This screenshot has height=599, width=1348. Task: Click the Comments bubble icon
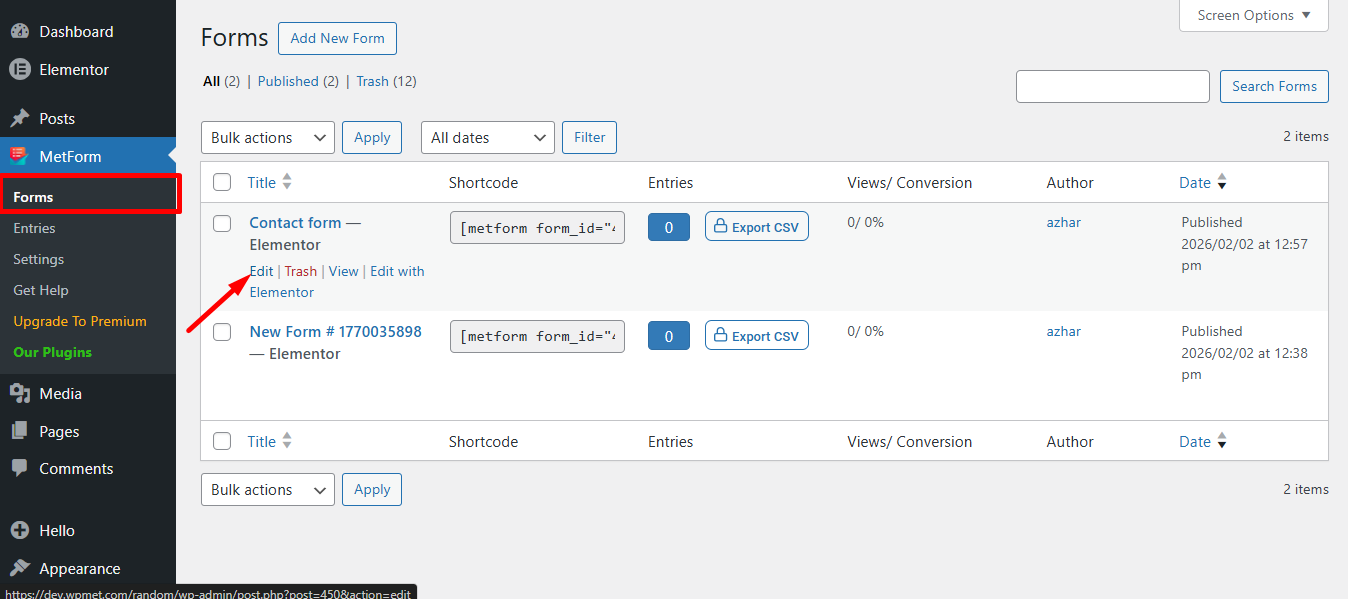pyautogui.click(x=20, y=468)
